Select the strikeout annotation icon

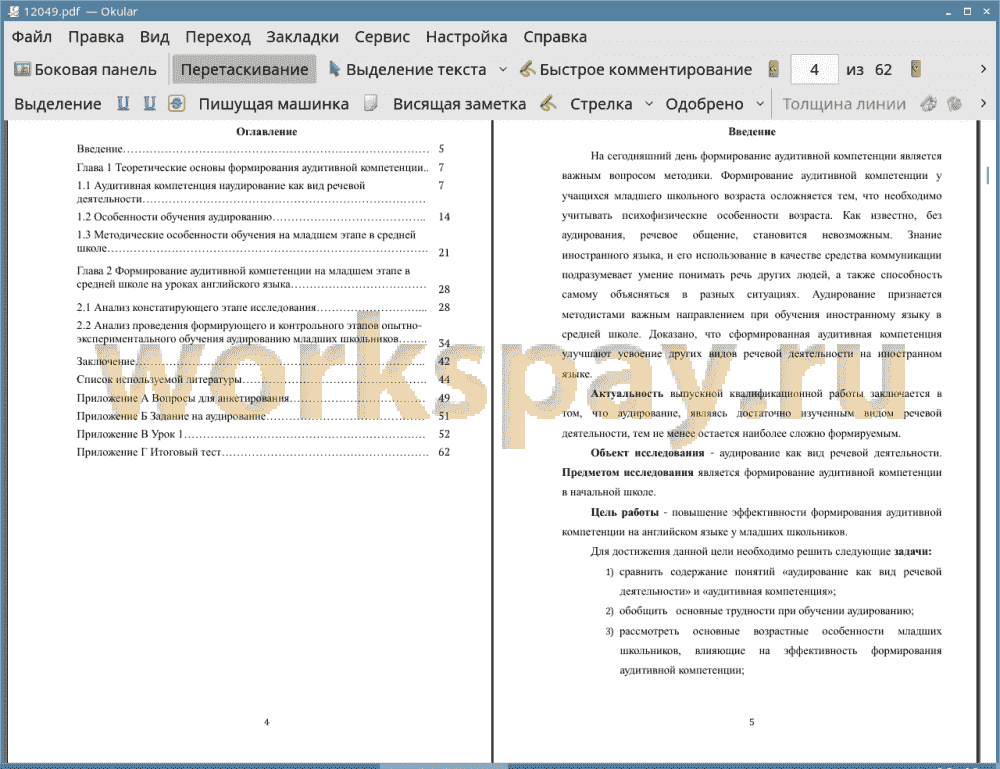[x=177, y=103]
